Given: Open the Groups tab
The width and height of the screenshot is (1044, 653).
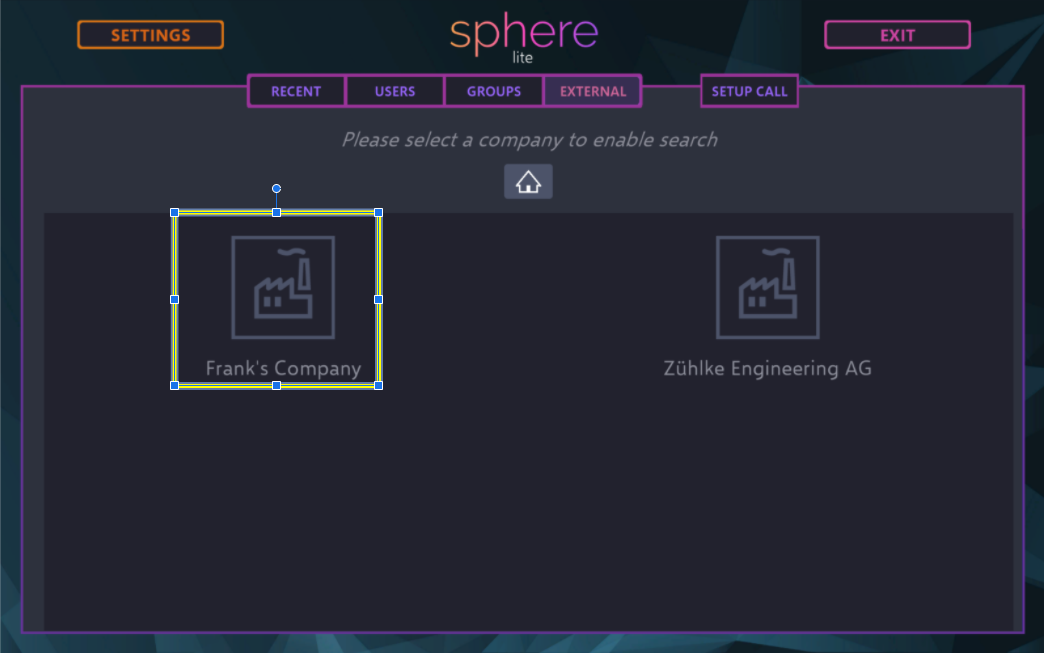Looking at the screenshot, I should click(493, 91).
